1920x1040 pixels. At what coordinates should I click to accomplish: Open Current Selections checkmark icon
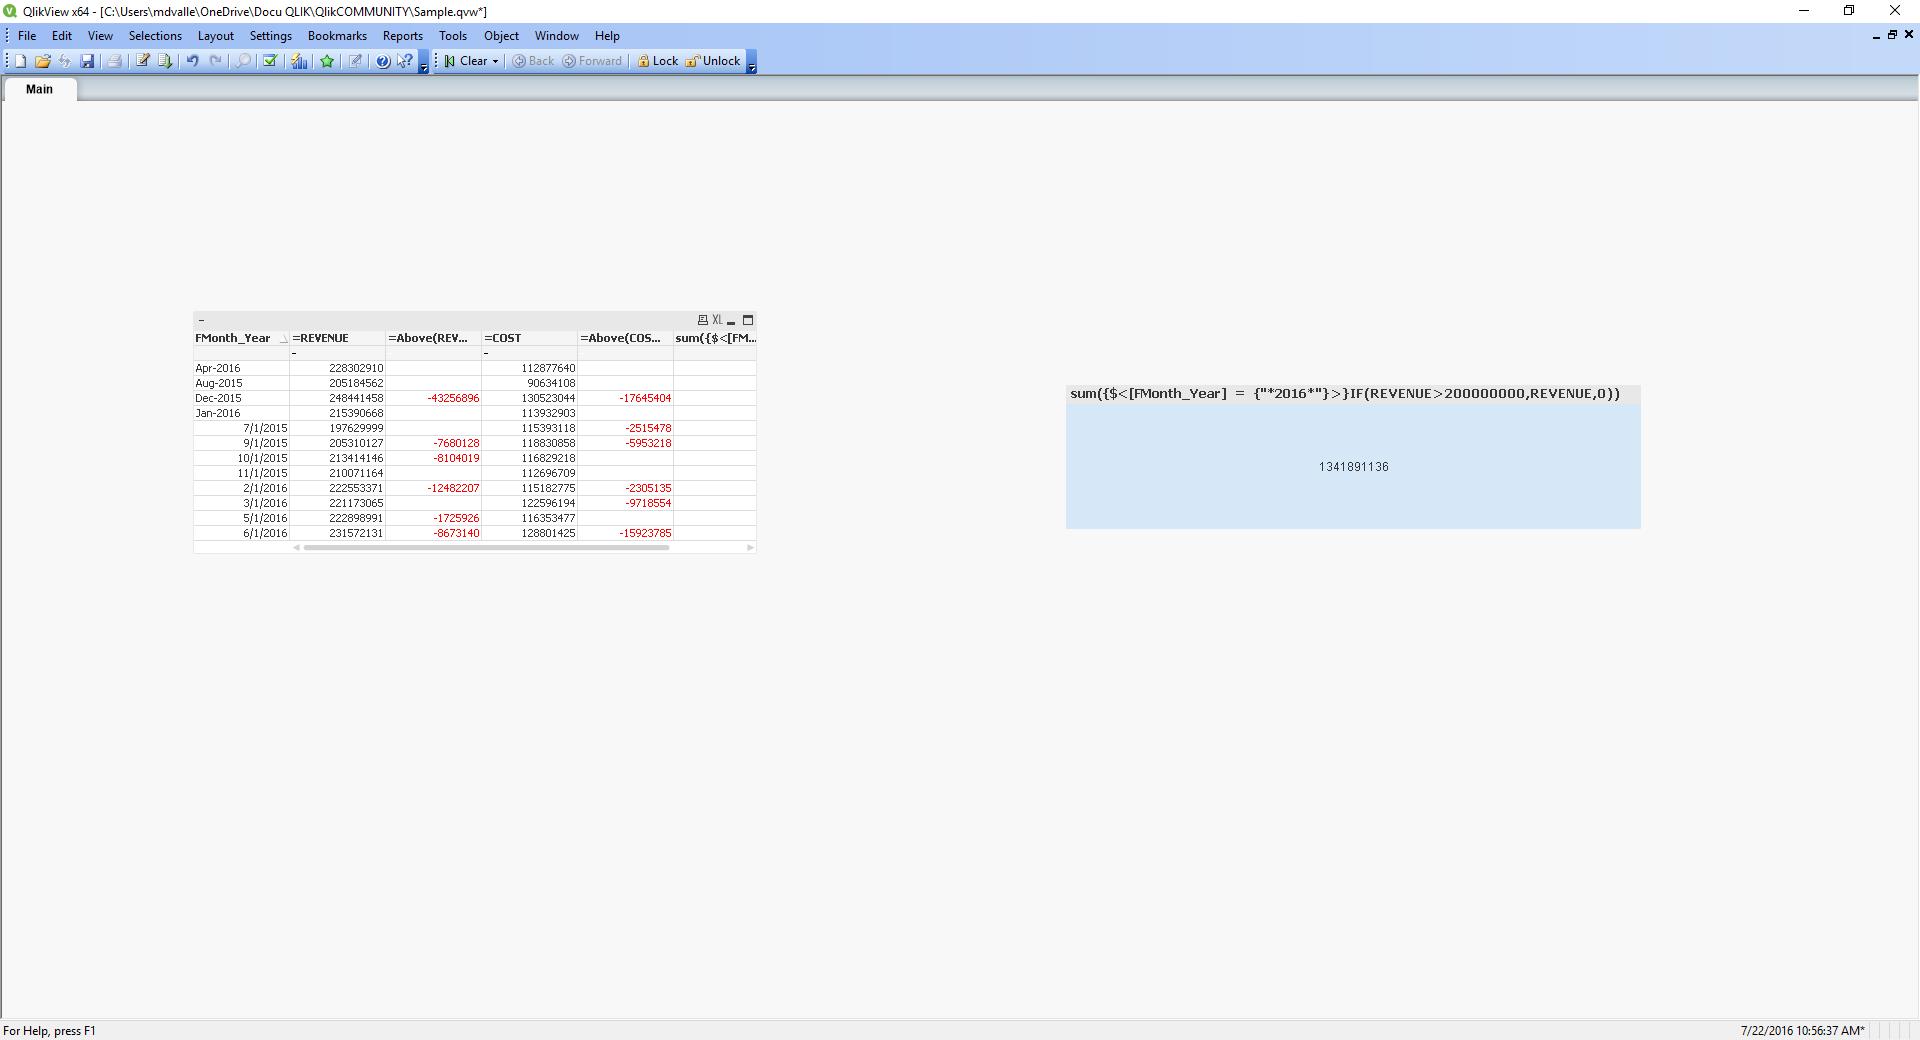[269, 61]
